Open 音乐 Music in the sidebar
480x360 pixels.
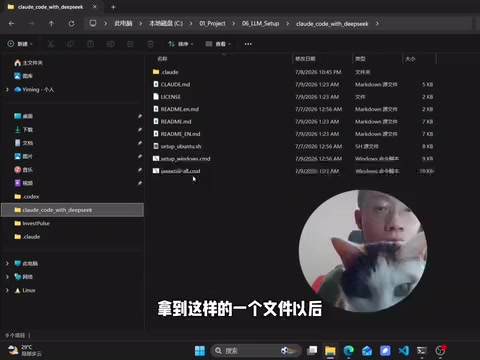coord(23,169)
